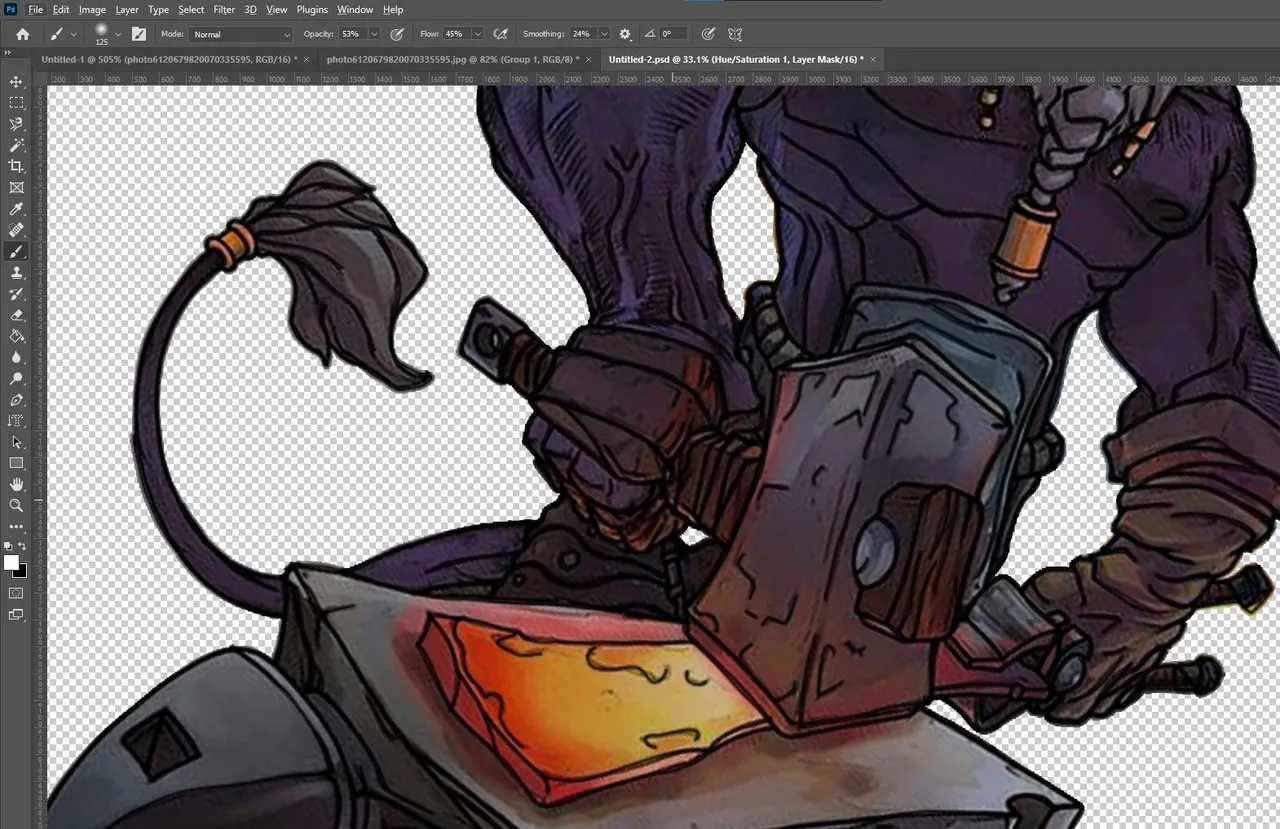1280x829 pixels.
Task: Enable airbrush-style build-up effects
Action: [501, 34]
